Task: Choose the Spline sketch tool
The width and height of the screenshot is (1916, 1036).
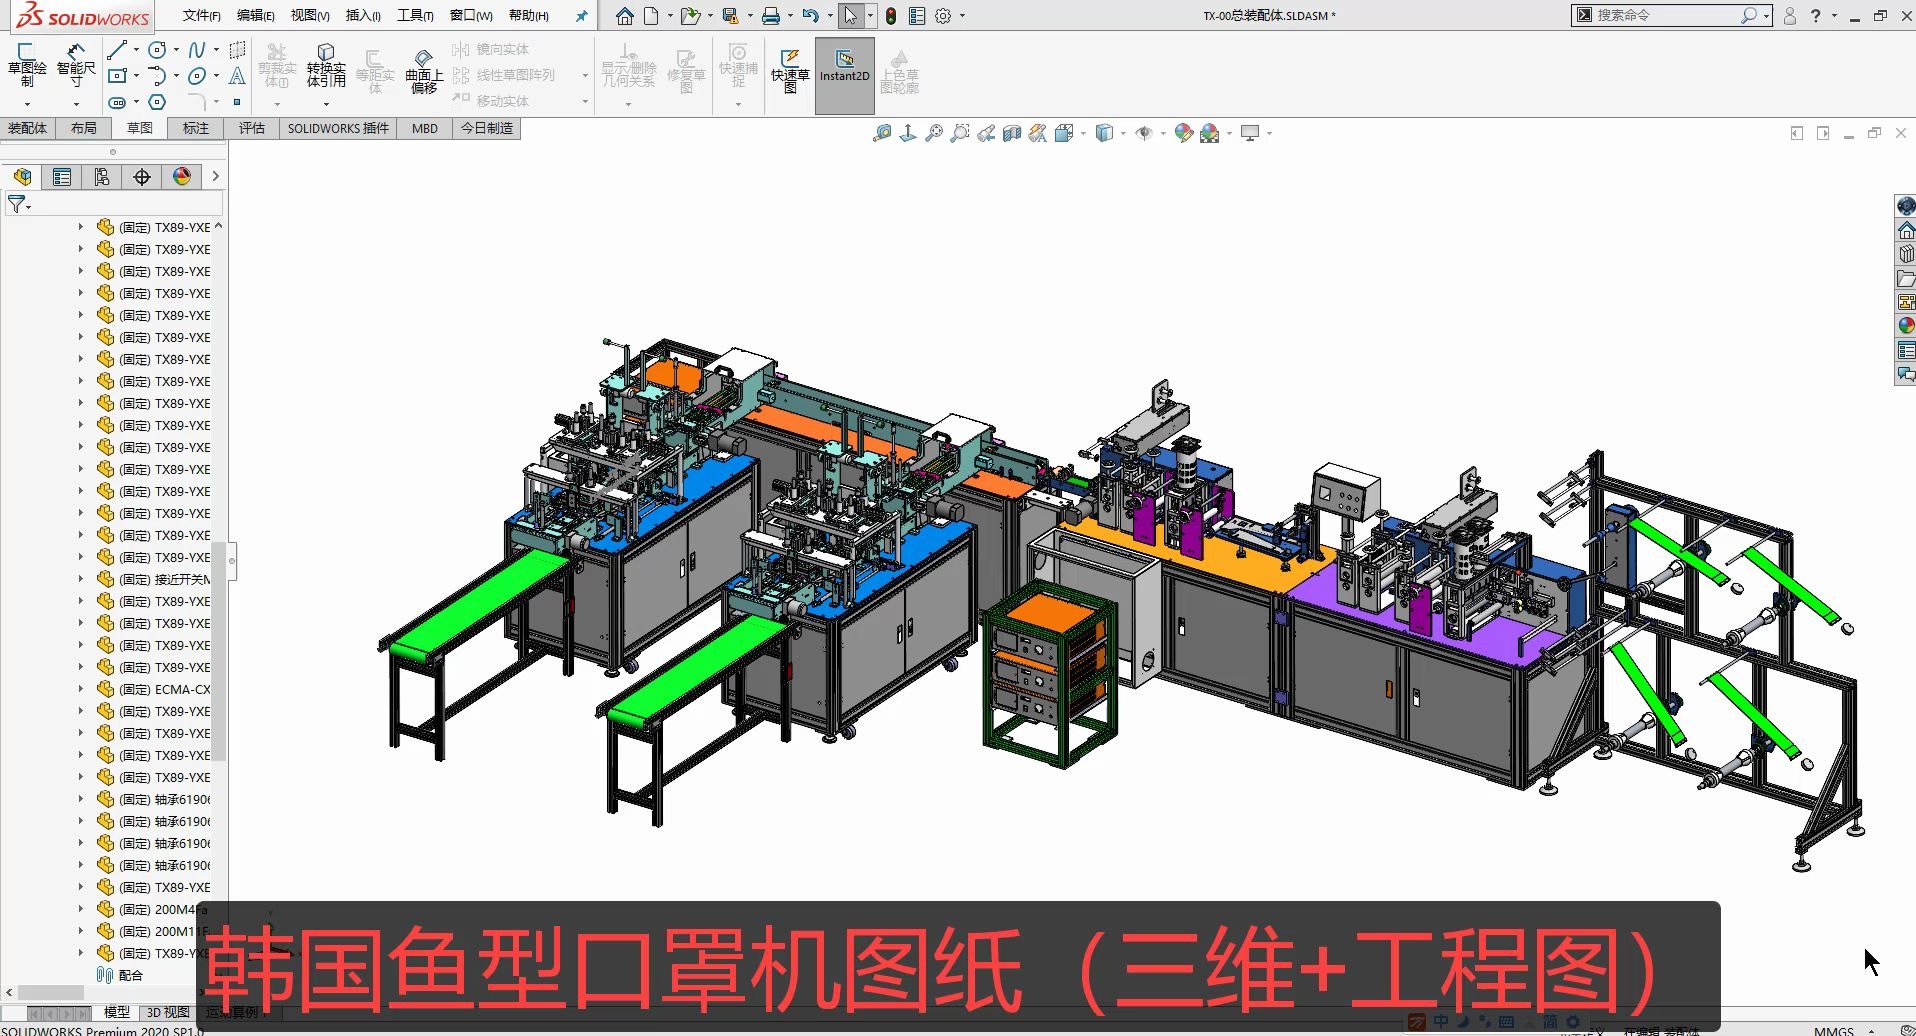Action: tap(197, 49)
